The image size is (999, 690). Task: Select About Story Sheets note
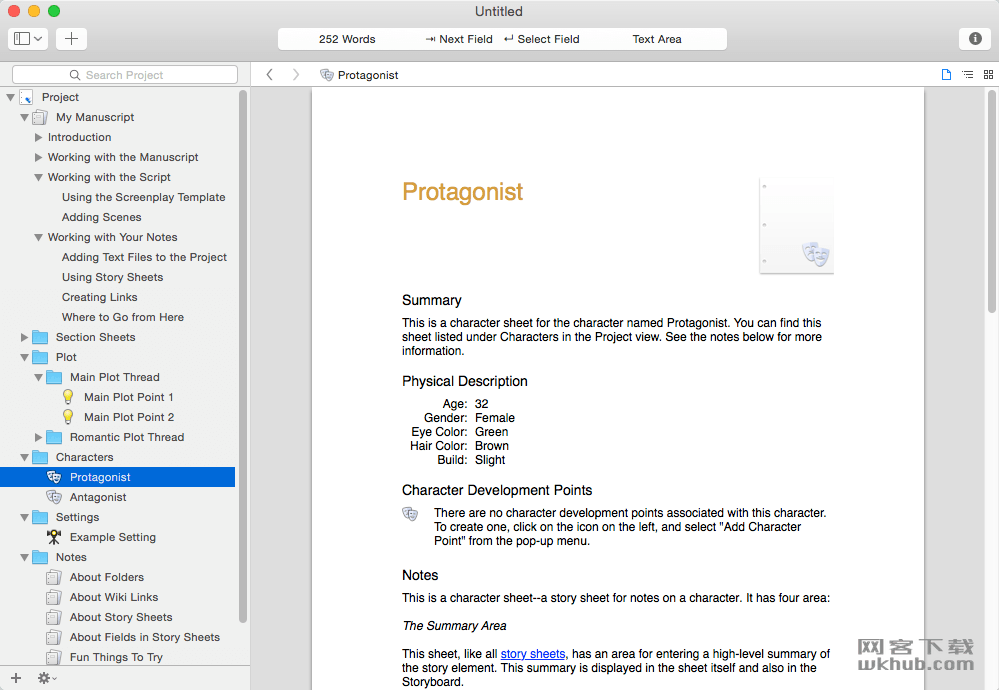tap(121, 617)
